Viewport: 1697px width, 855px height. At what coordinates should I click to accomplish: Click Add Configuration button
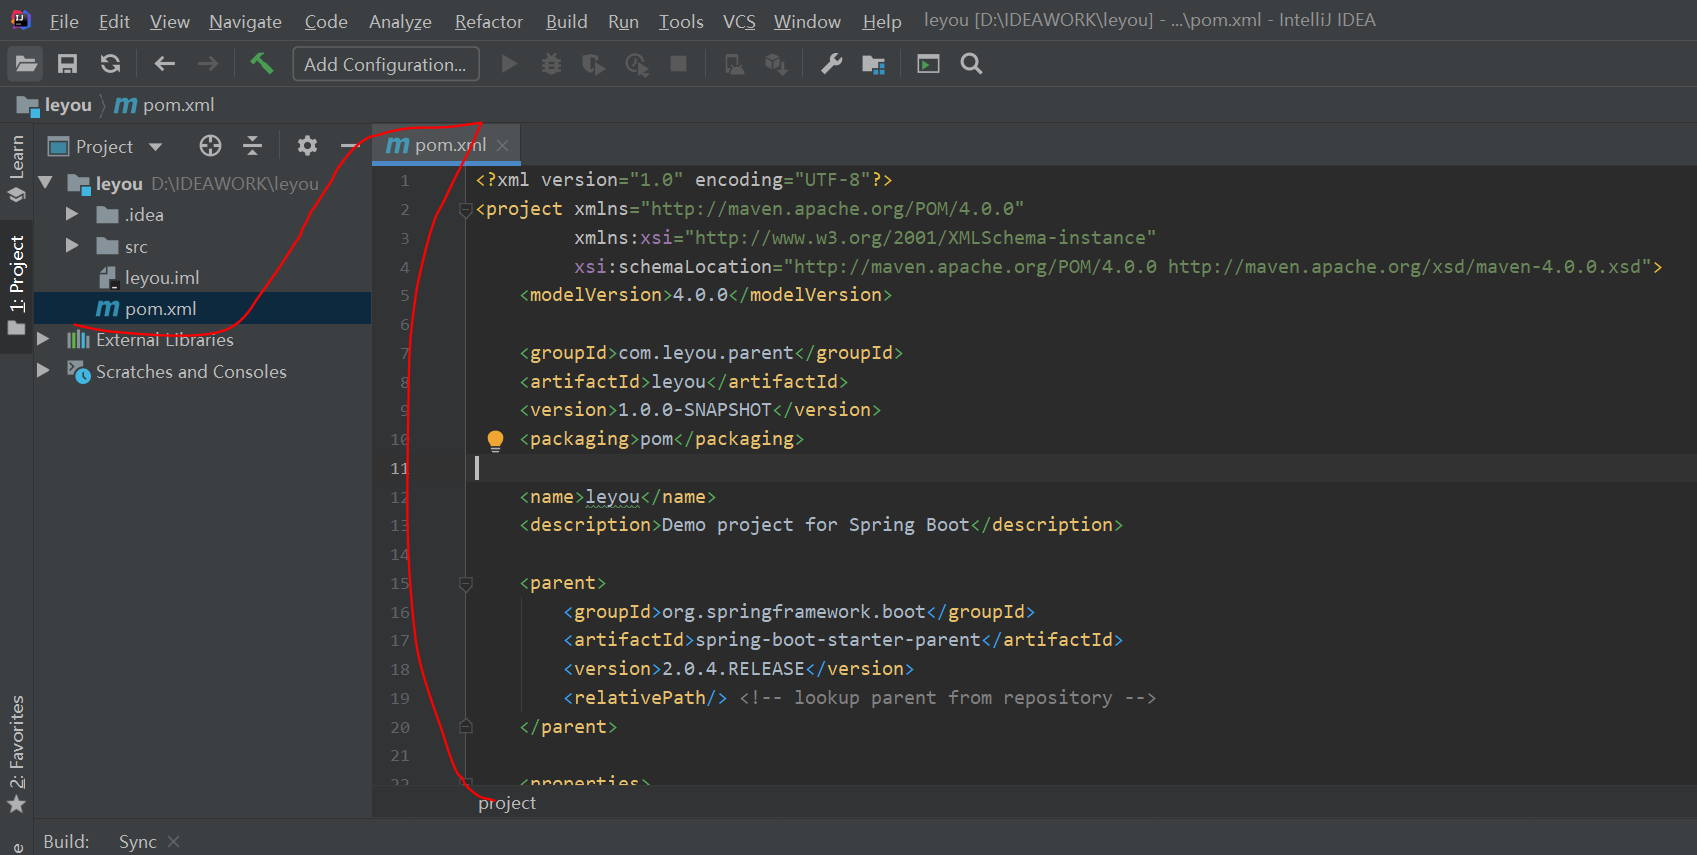point(386,64)
